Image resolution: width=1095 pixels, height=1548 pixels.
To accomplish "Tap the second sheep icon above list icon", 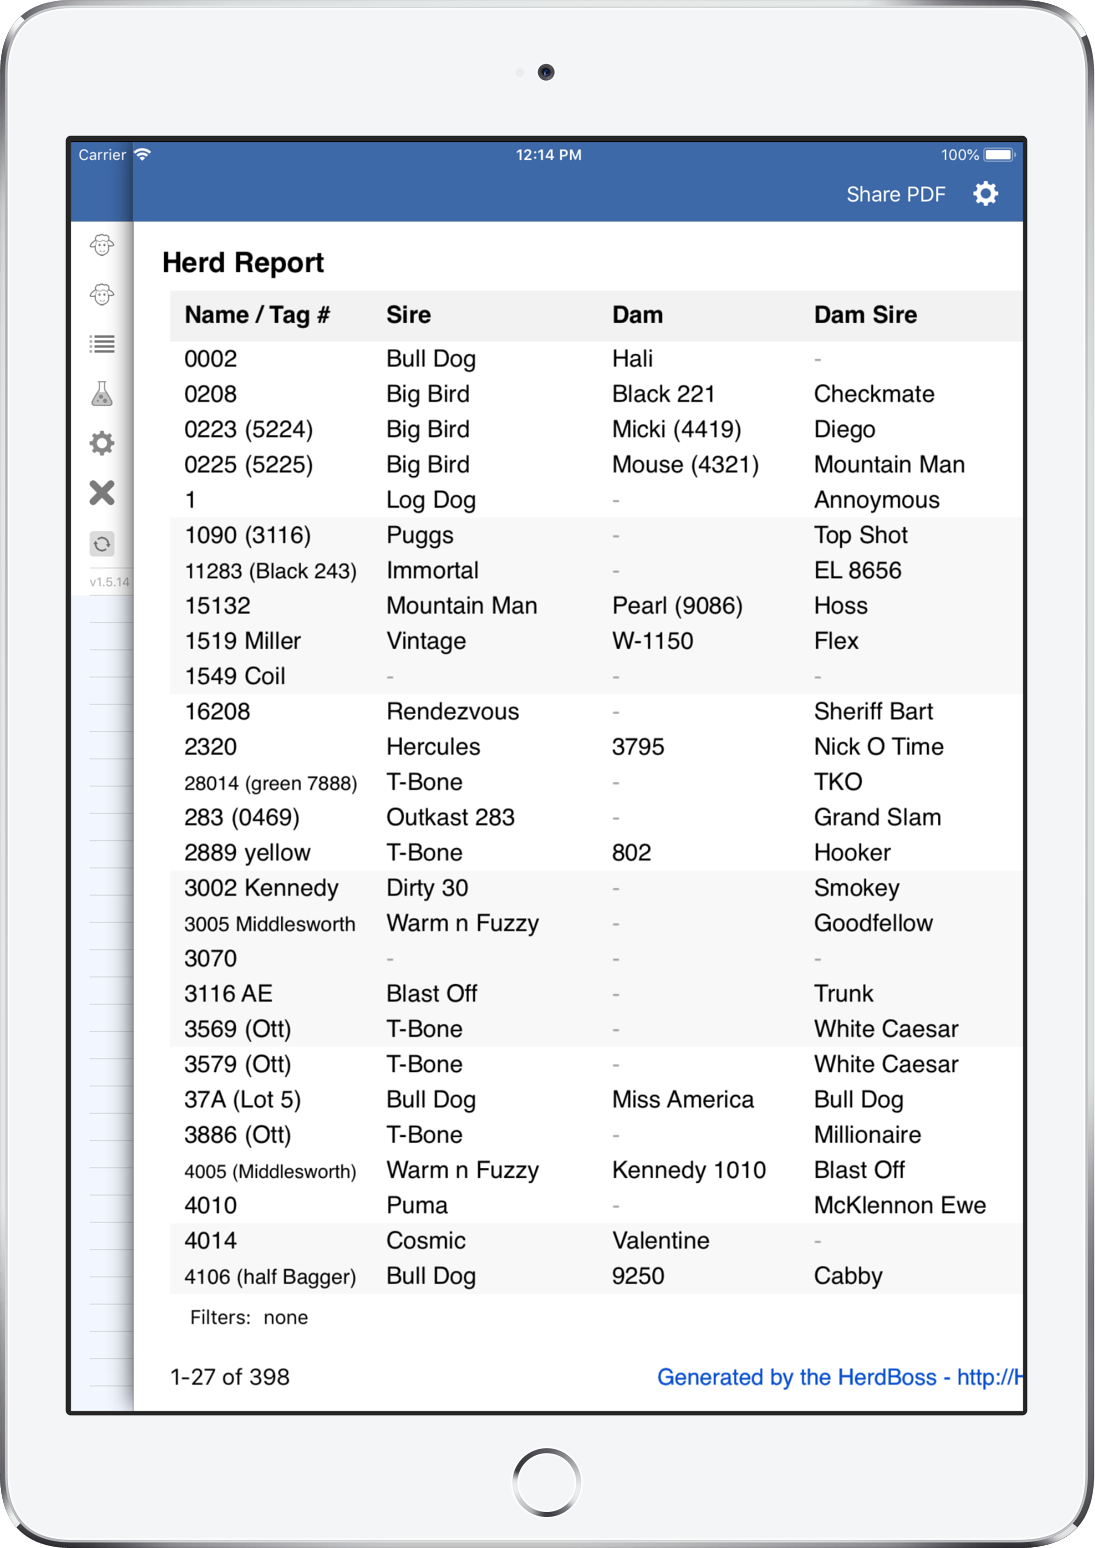I will pyautogui.click(x=102, y=294).
